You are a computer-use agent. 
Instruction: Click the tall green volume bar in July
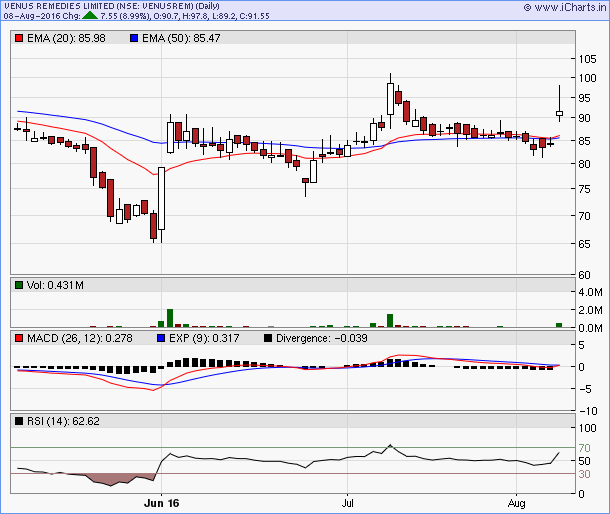pos(390,320)
